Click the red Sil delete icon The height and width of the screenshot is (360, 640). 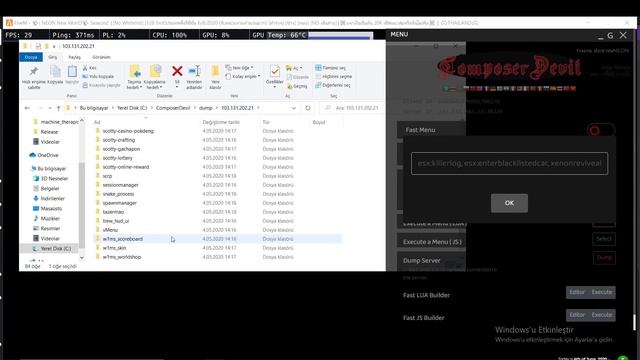[x=177, y=71]
